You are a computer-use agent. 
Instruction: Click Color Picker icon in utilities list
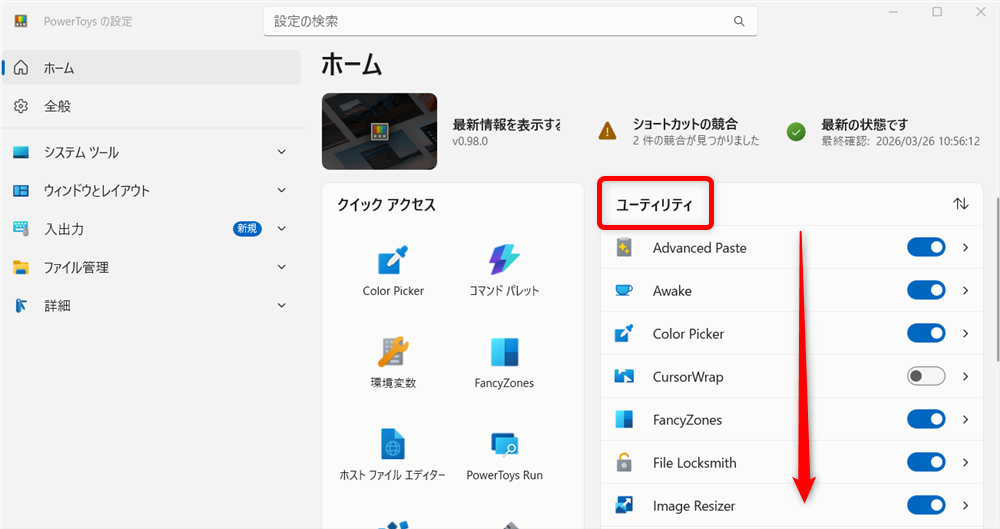[624, 333]
